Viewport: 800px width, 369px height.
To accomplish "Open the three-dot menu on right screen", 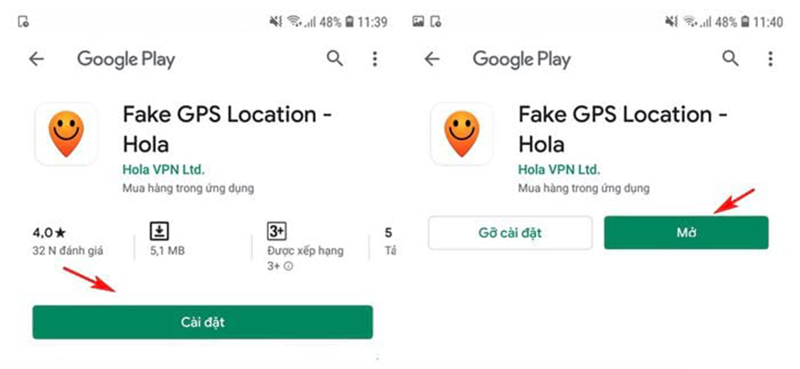I will point(770,59).
